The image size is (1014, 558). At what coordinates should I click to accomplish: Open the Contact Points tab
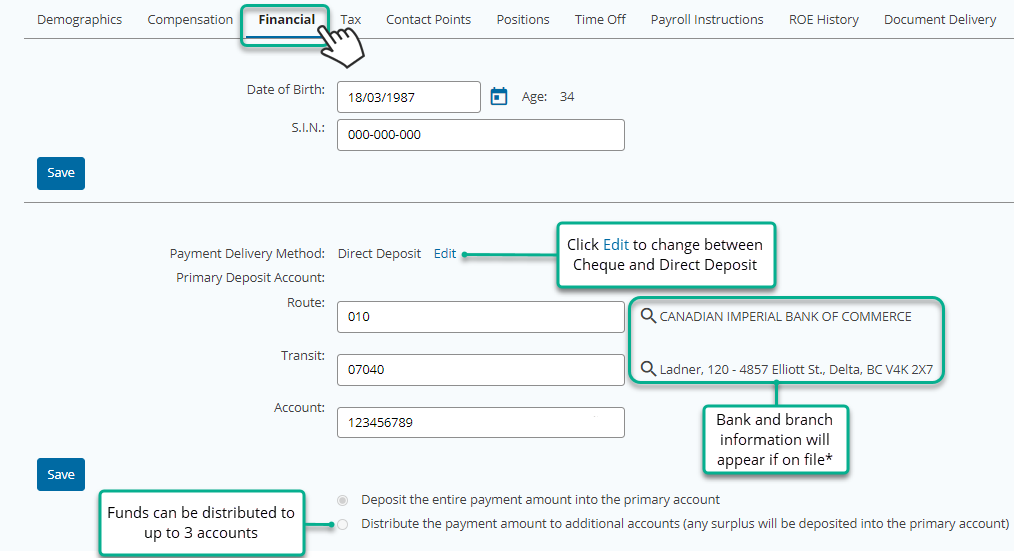tap(428, 19)
